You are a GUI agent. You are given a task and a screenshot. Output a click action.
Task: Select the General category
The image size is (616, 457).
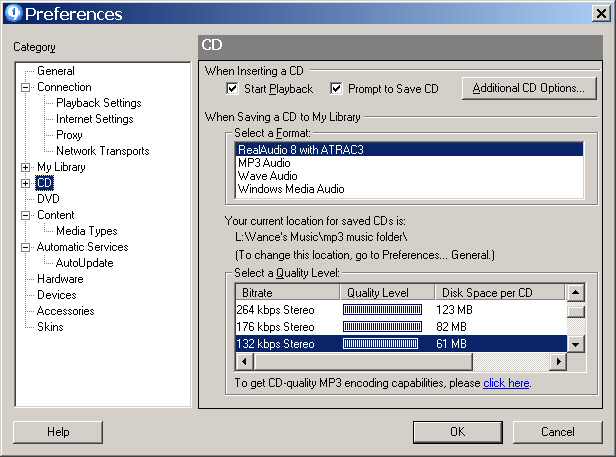(55, 71)
